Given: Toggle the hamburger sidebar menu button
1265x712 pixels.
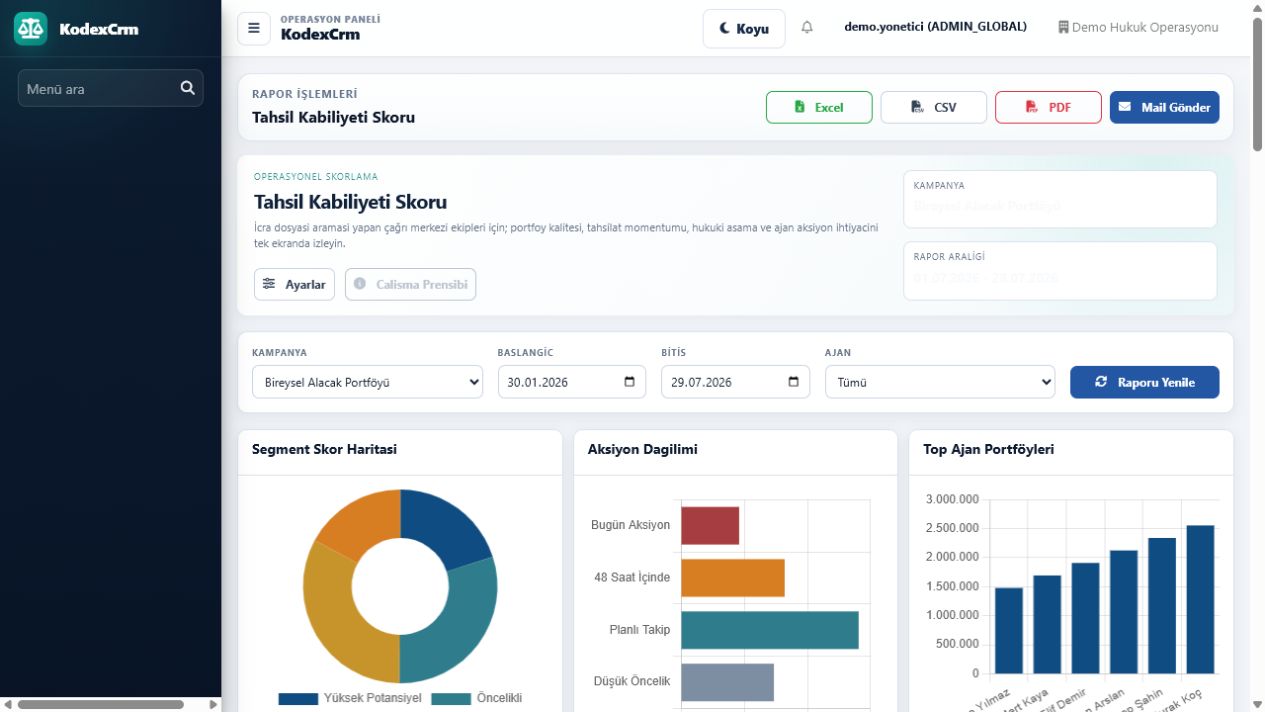Looking at the screenshot, I should [254, 28].
